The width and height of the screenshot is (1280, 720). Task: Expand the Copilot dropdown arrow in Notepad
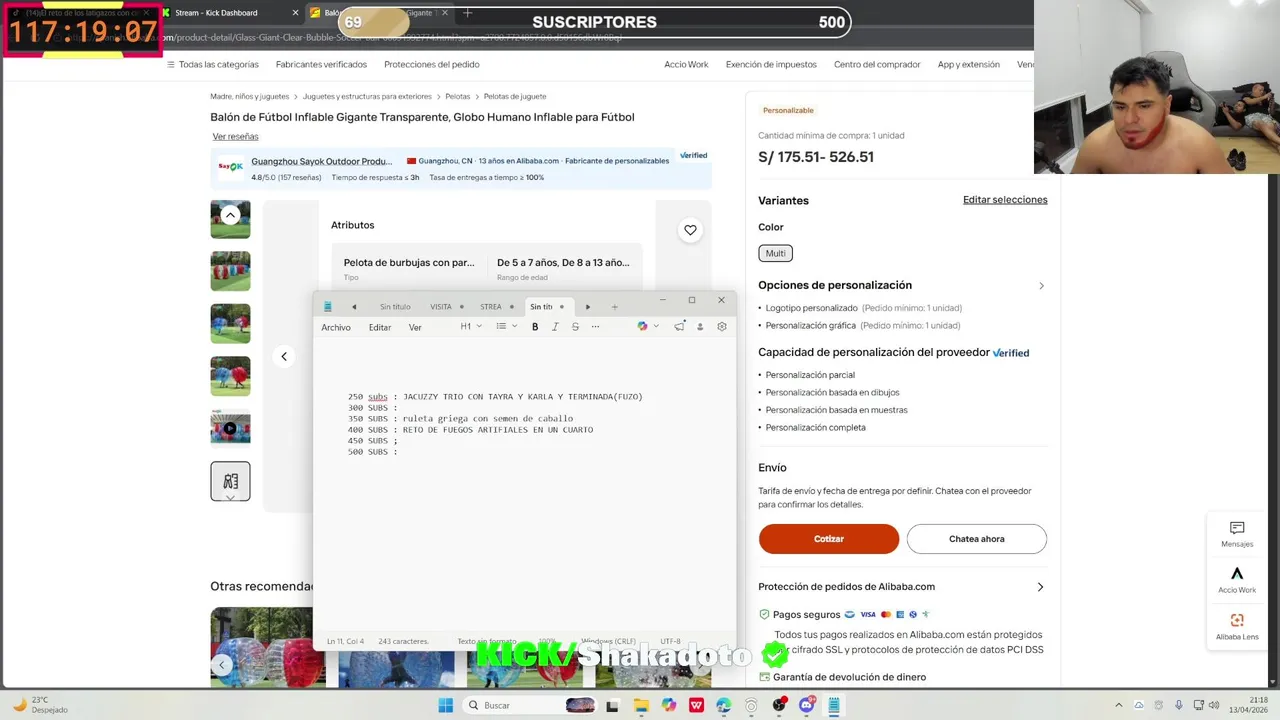point(654,327)
